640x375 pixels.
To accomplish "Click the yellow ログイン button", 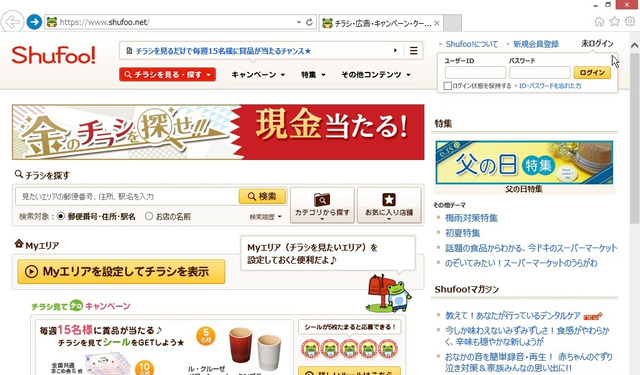I will (x=592, y=73).
